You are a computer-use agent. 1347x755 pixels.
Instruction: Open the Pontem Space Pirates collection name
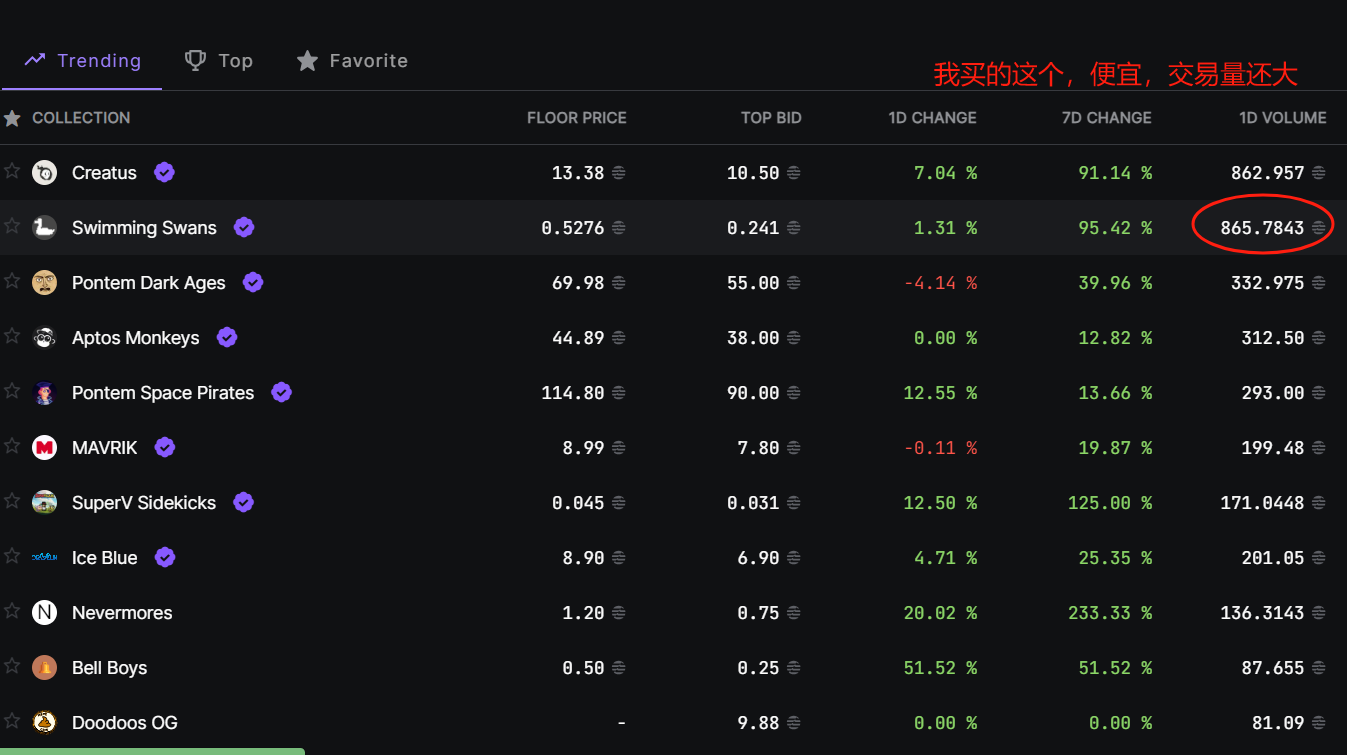163,393
